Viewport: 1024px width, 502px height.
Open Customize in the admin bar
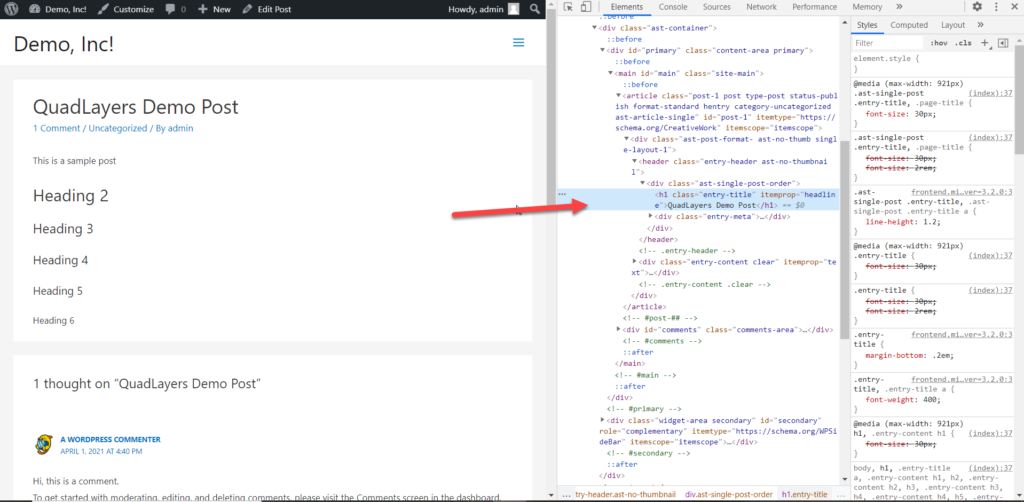tap(127, 9)
